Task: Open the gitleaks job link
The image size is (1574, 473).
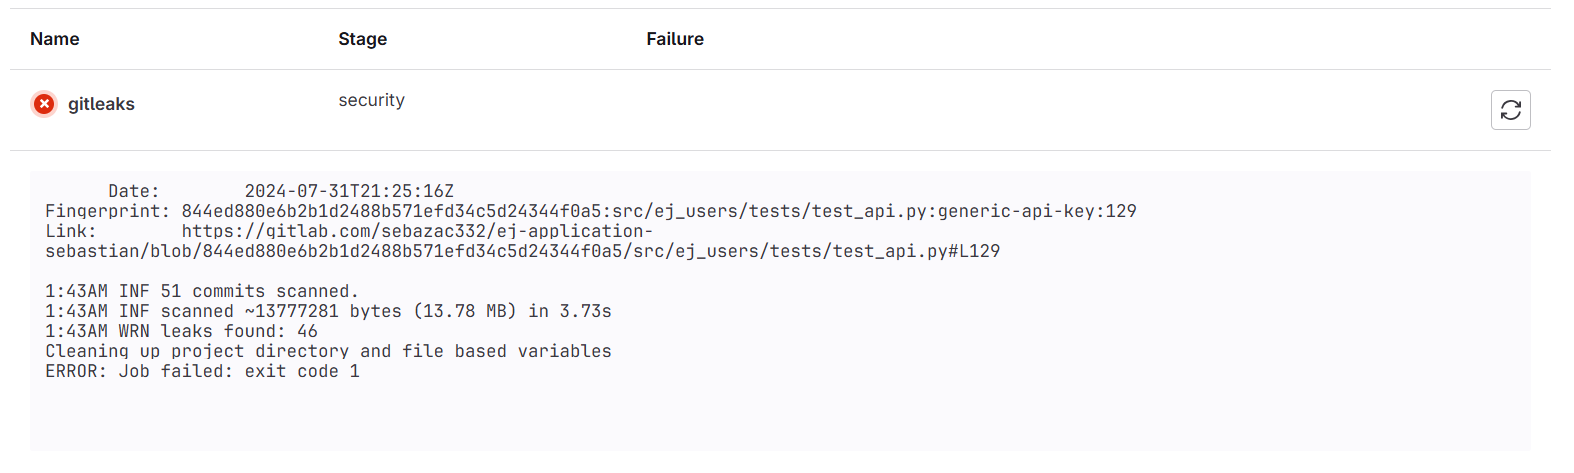Action: [x=101, y=104]
